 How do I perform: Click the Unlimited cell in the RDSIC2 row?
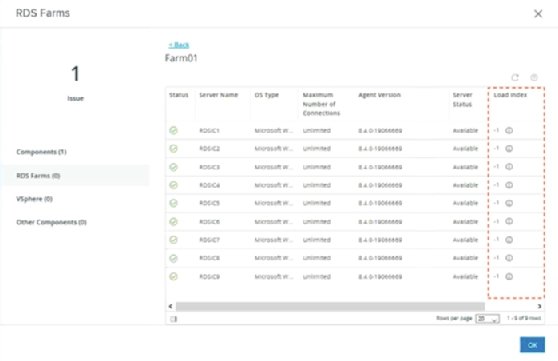pos(317,148)
